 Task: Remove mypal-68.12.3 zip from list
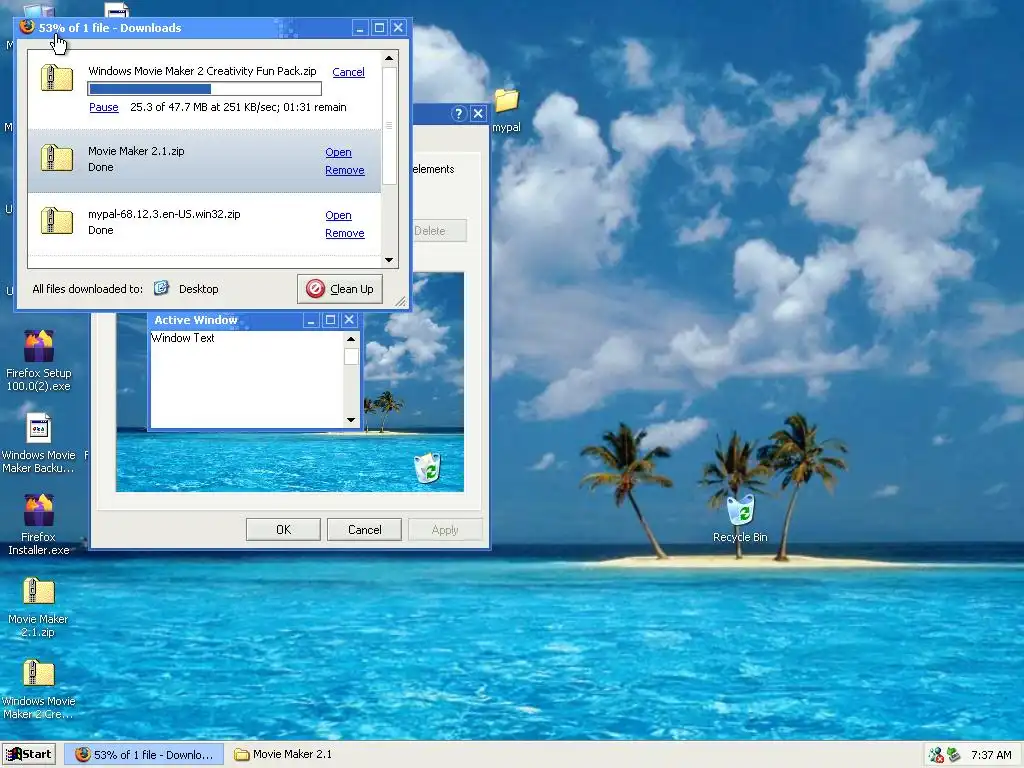click(345, 234)
